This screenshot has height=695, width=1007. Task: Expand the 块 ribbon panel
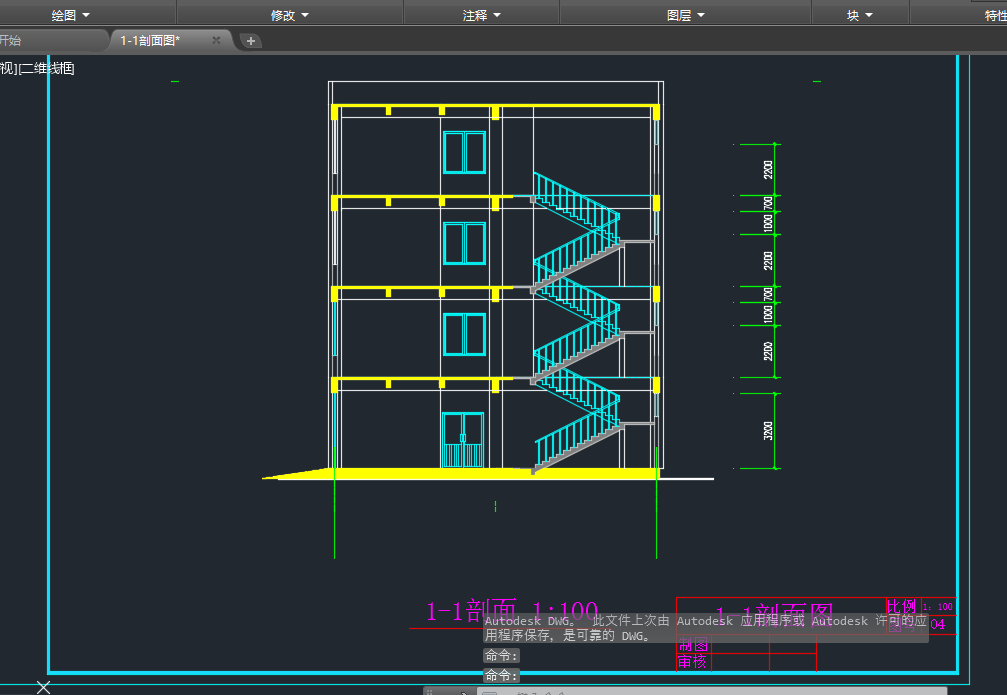pyautogui.click(x=860, y=15)
